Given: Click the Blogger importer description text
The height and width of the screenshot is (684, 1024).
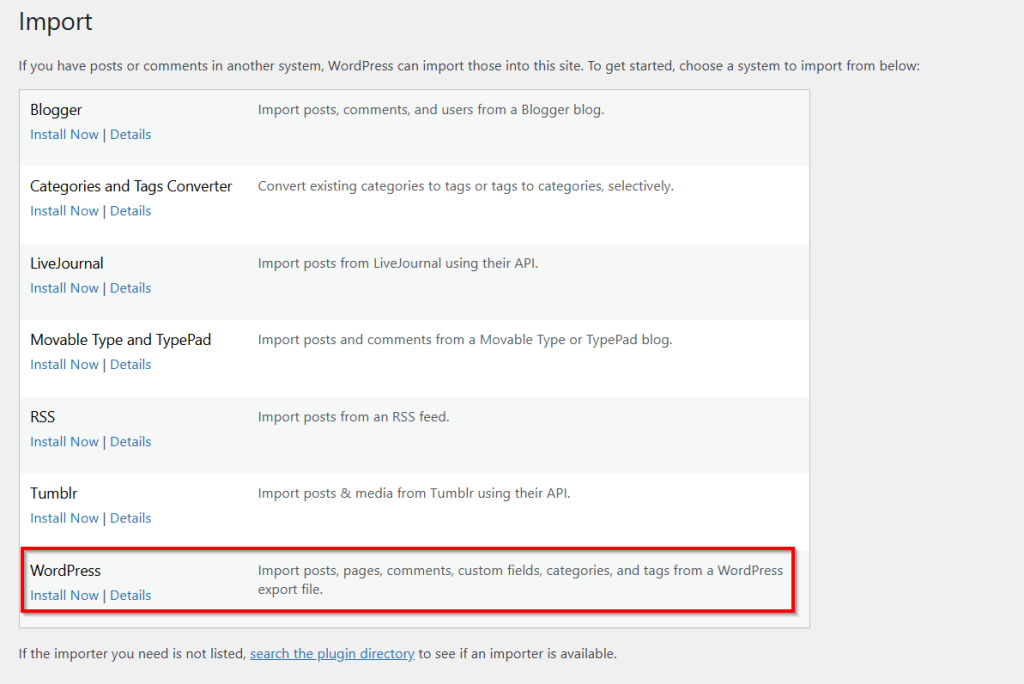Looking at the screenshot, I should [x=430, y=110].
